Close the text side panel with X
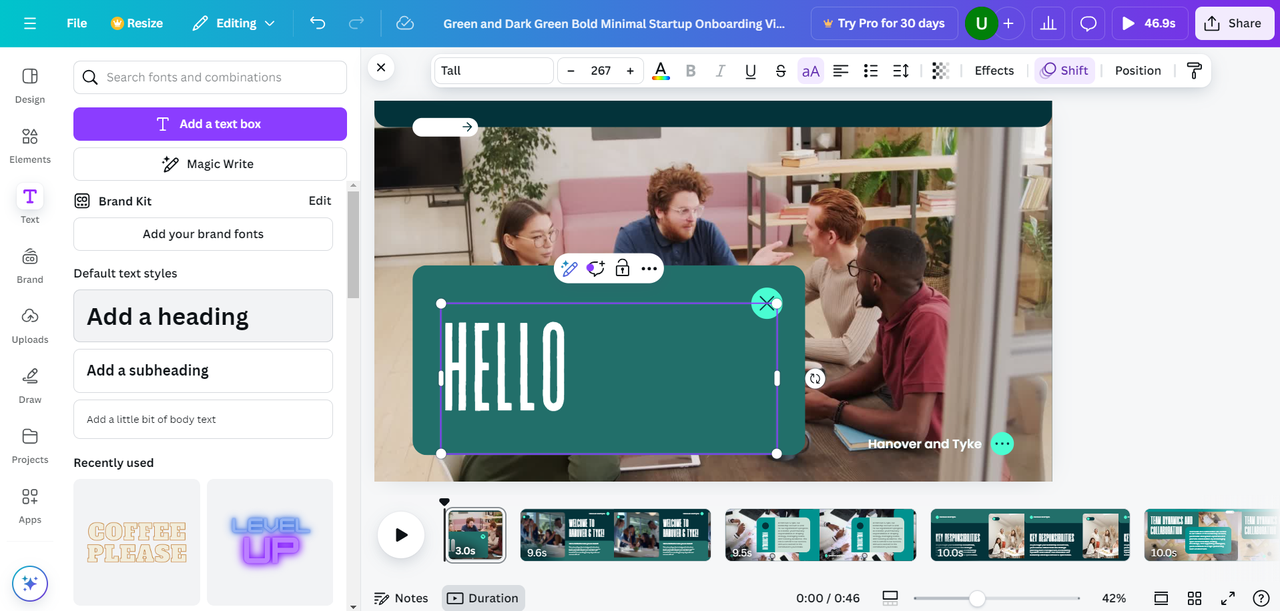Screen dimensions: 1280x611 pos(380,68)
